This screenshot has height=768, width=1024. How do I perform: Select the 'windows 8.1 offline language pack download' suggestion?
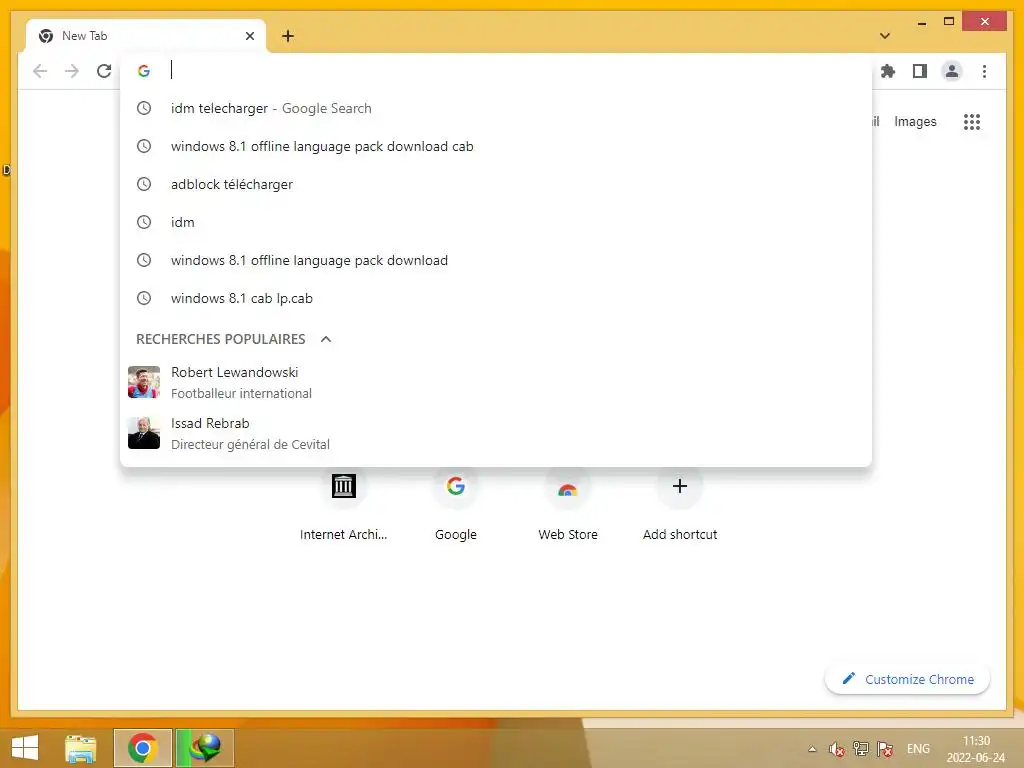pos(496,260)
